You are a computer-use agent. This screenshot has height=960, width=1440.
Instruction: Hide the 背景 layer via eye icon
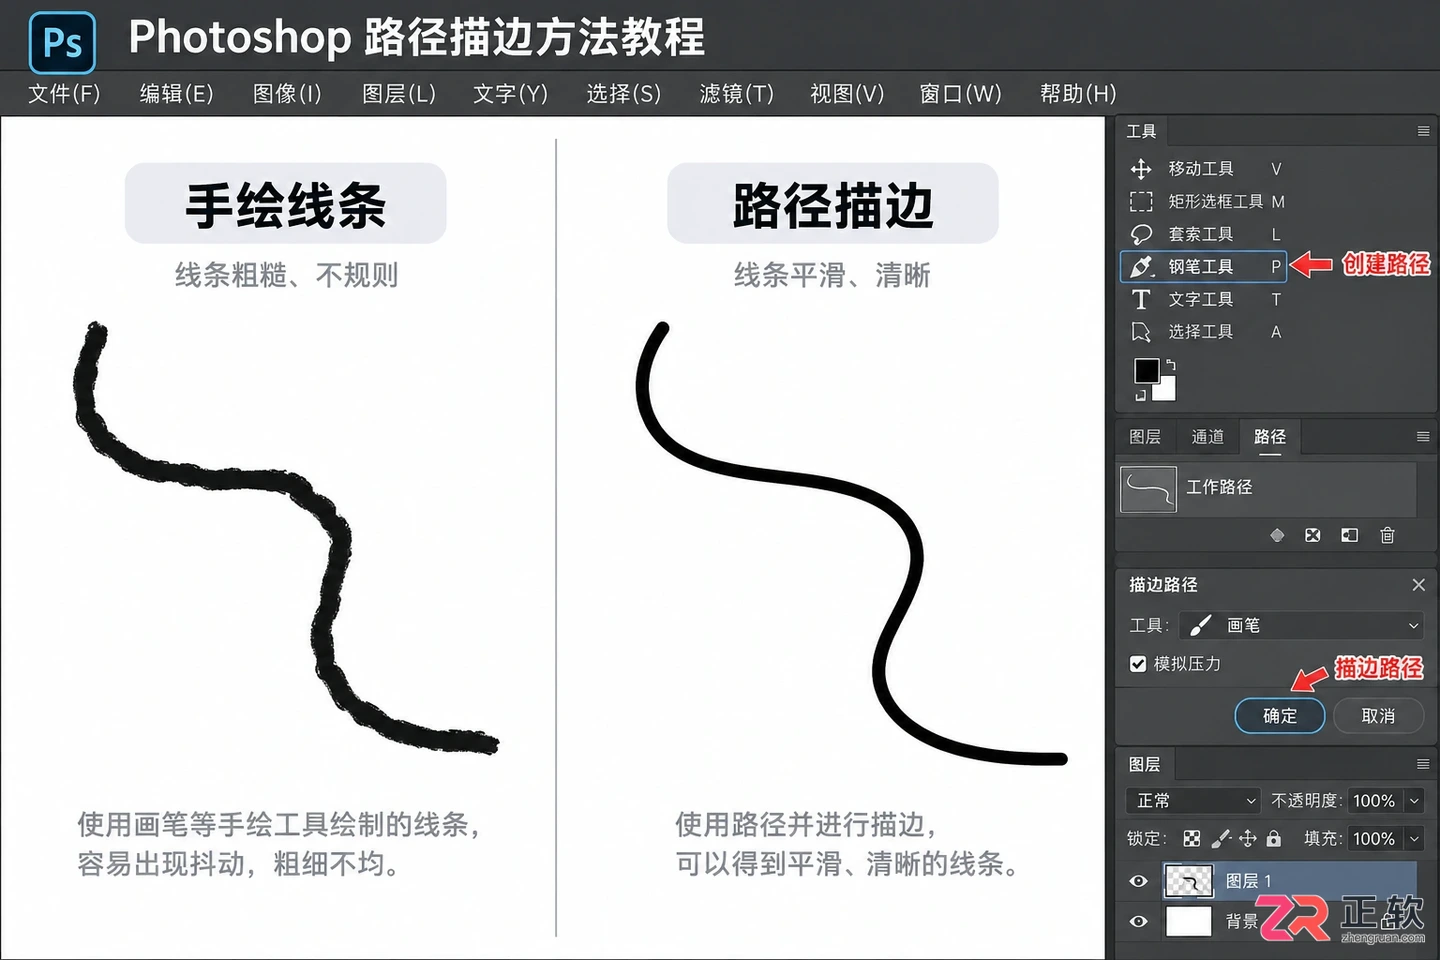pyautogui.click(x=1138, y=921)
